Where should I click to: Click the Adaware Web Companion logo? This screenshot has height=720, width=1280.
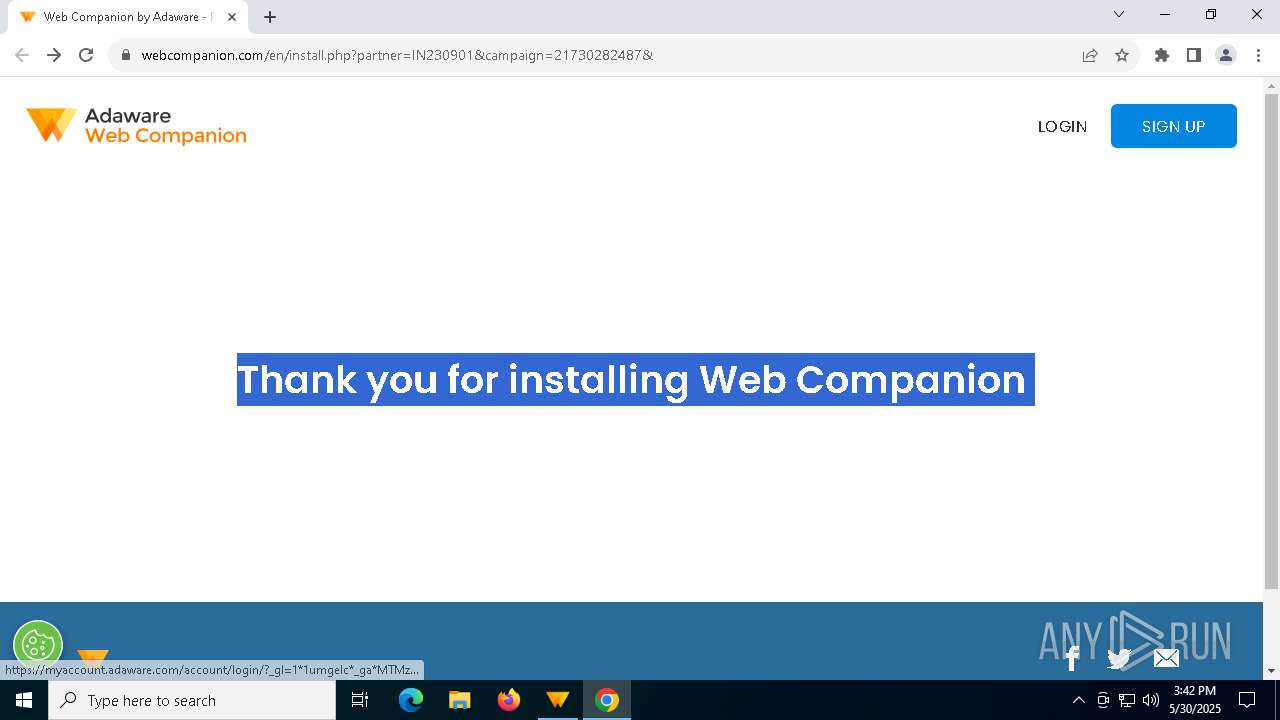(136, 126)
